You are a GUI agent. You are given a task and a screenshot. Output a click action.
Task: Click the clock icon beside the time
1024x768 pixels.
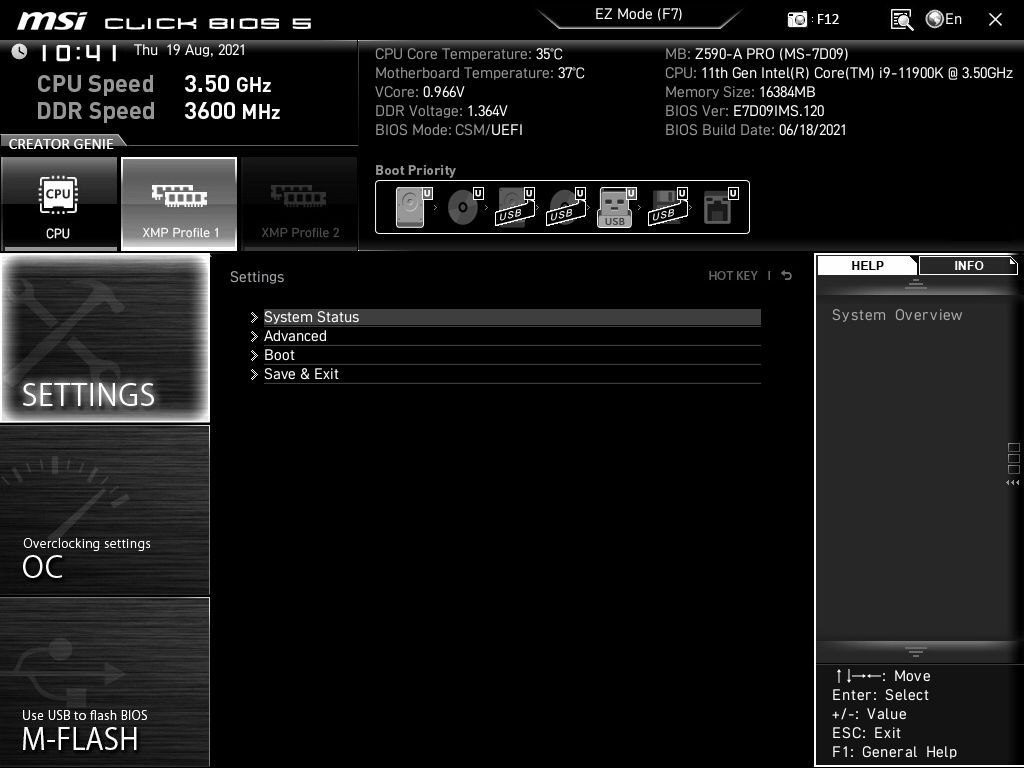click(x=19, y=52)
